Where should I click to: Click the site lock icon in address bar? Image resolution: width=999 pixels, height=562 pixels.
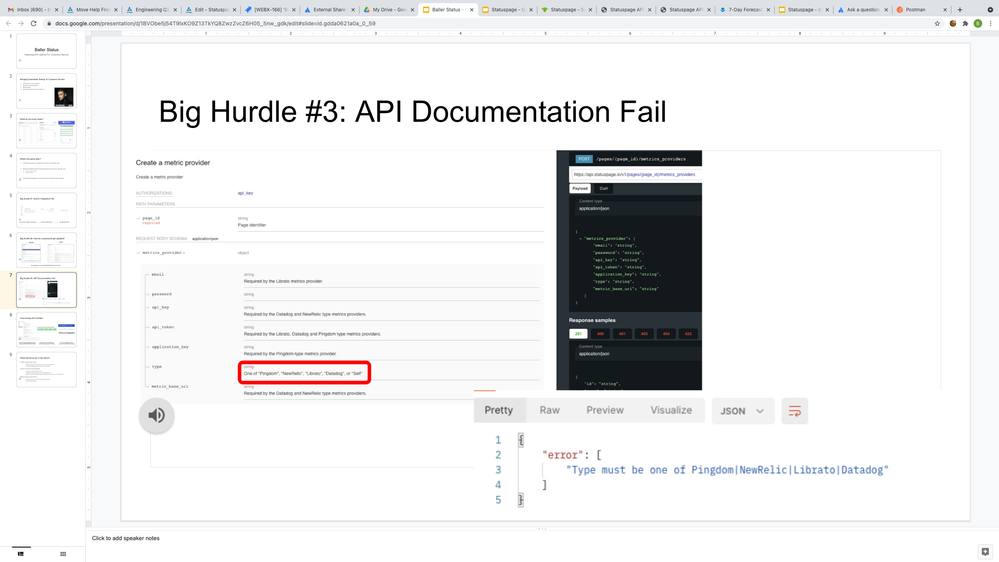[48, 24]
